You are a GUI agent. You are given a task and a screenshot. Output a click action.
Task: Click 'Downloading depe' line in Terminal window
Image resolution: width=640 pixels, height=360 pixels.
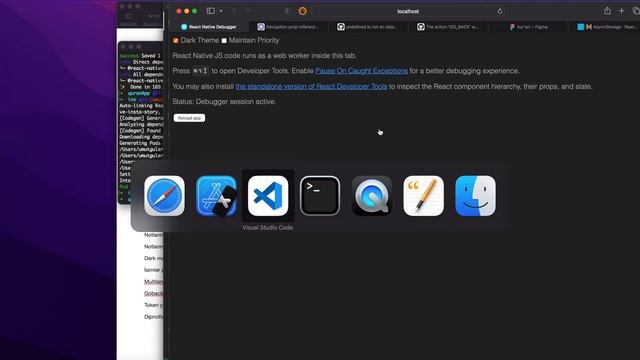point(141,137)
